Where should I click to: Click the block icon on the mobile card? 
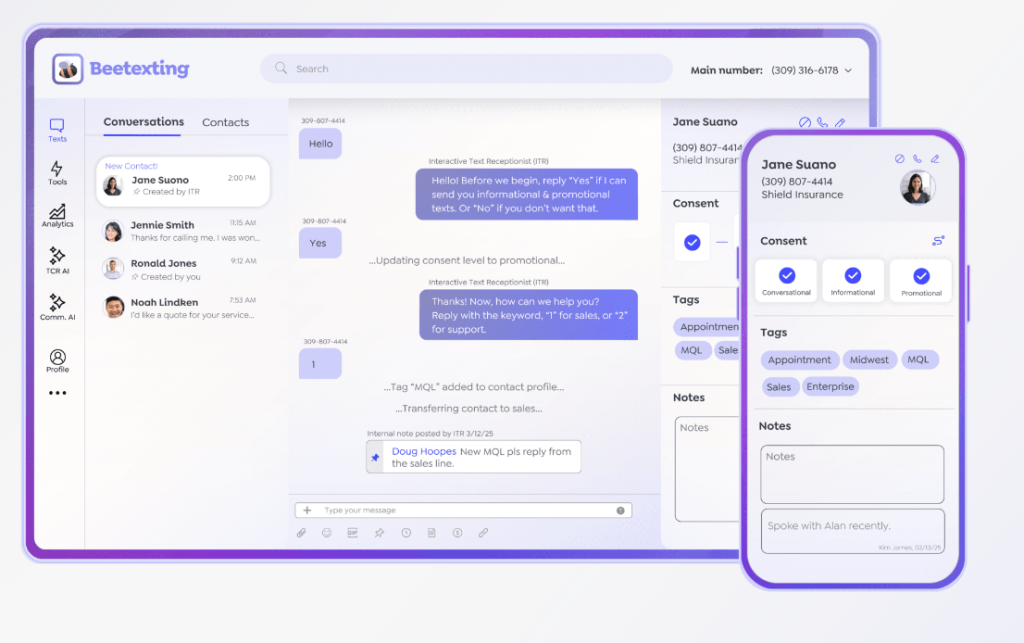(899, 159)
